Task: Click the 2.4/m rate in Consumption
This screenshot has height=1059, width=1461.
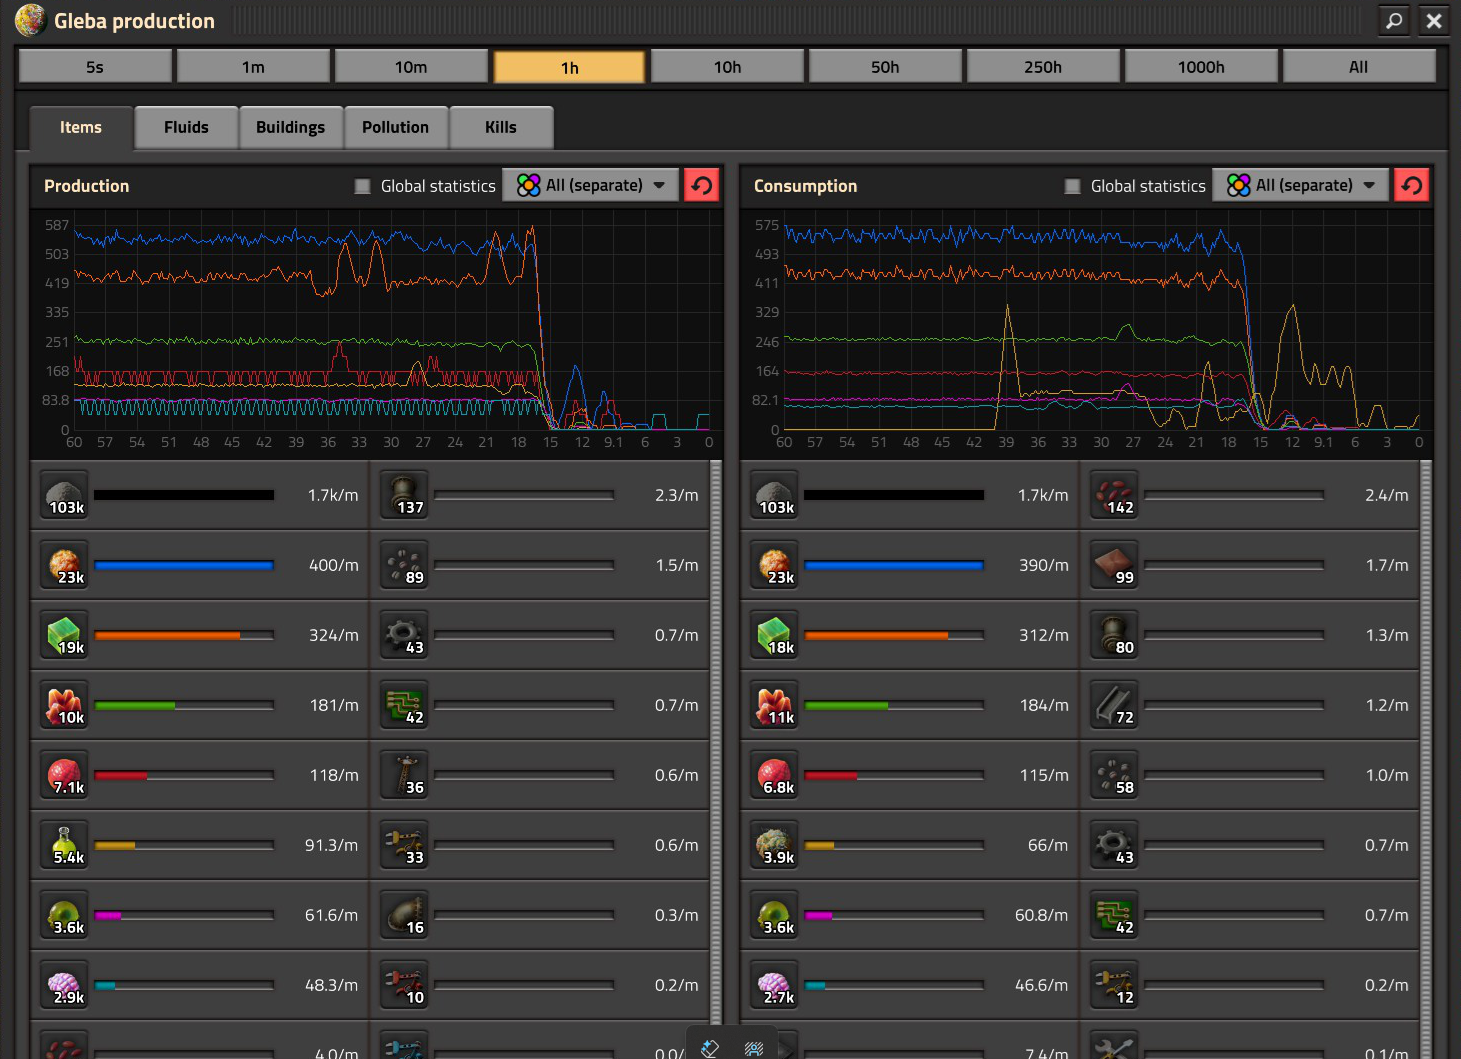Action: 1386,495
